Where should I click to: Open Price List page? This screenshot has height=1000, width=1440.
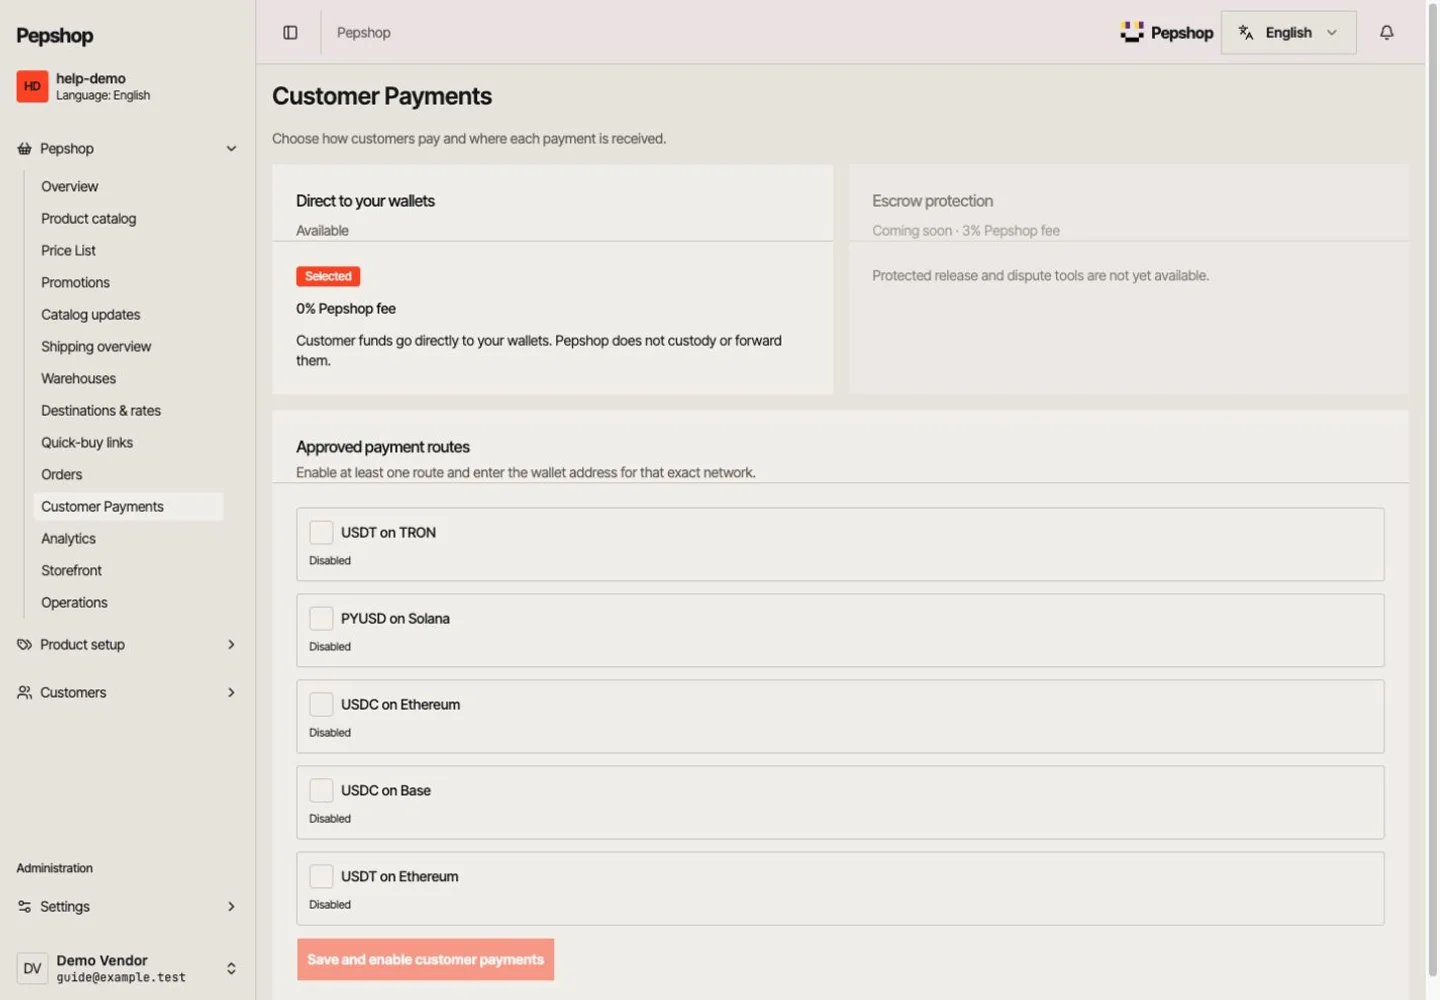pyautogui.click(x=128, y=251)
